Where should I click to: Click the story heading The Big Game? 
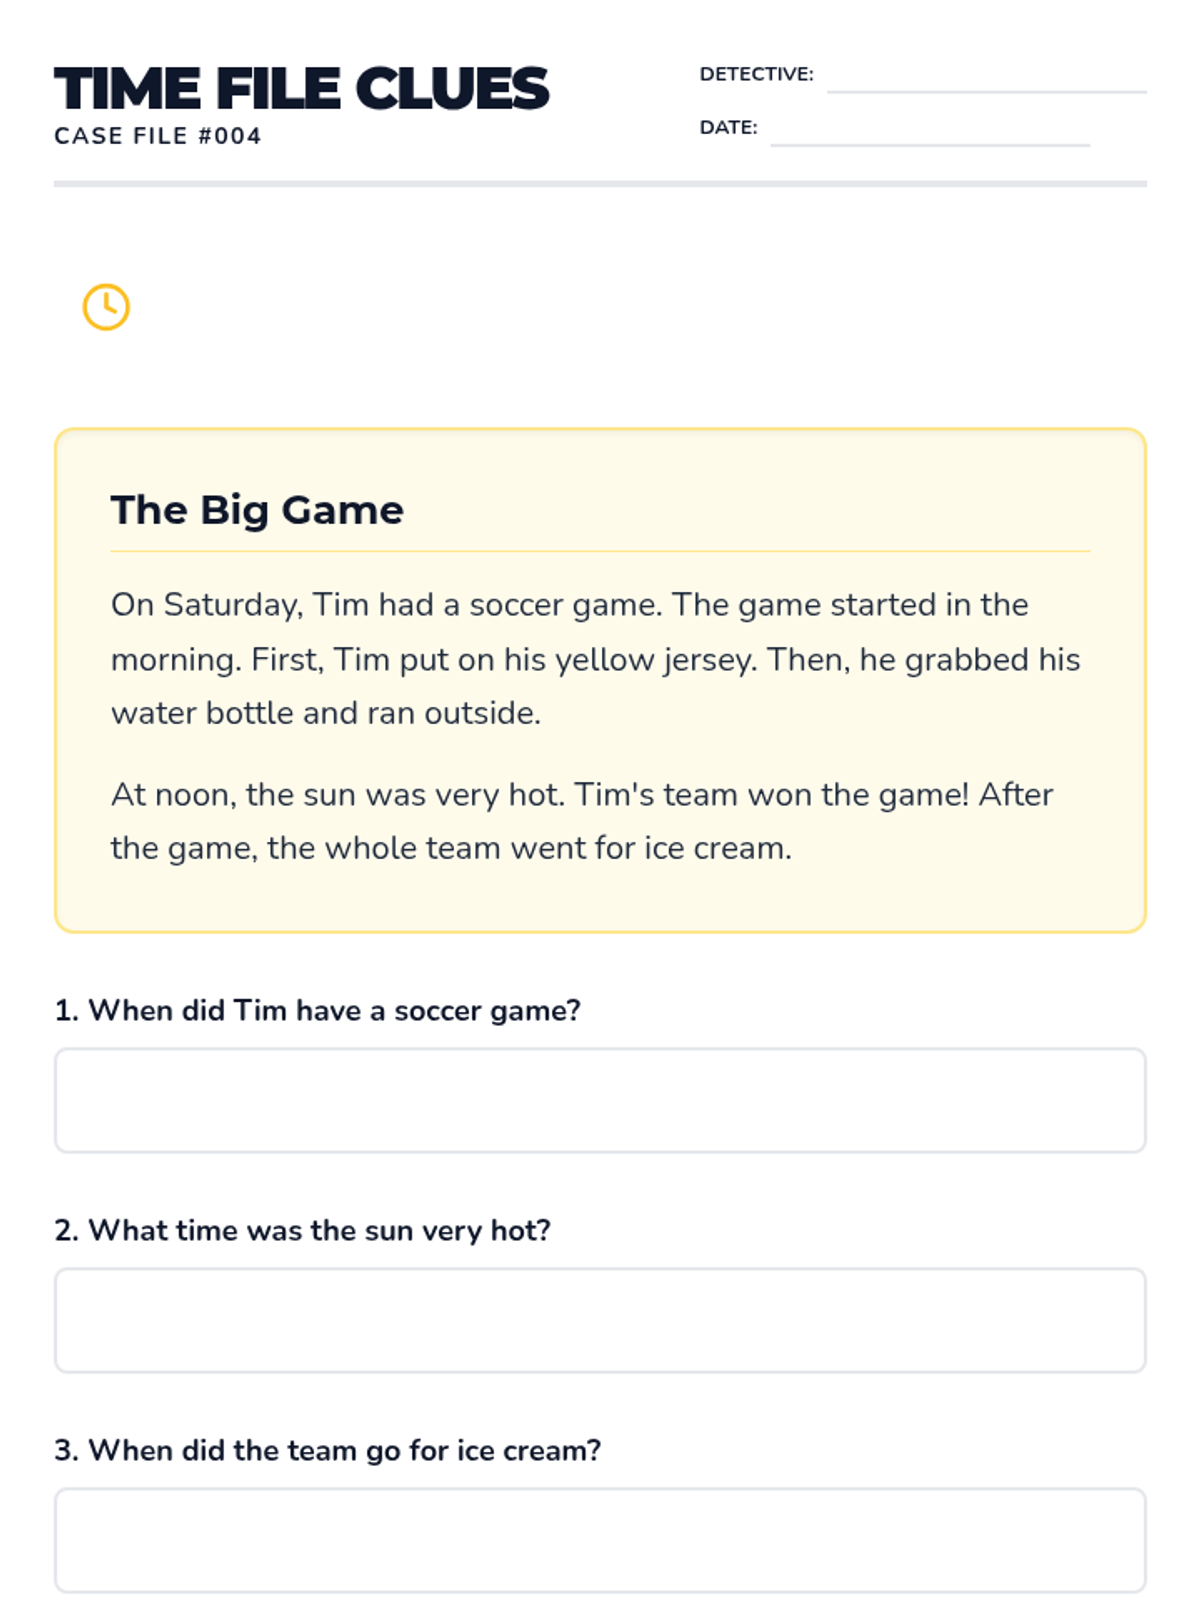click(257, 510)
